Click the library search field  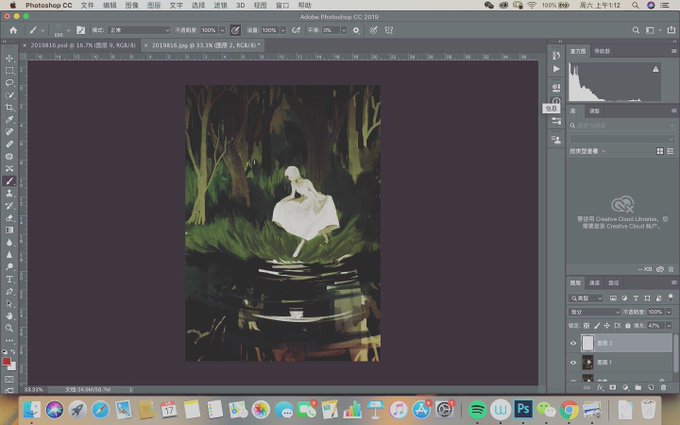coord(621,125)
